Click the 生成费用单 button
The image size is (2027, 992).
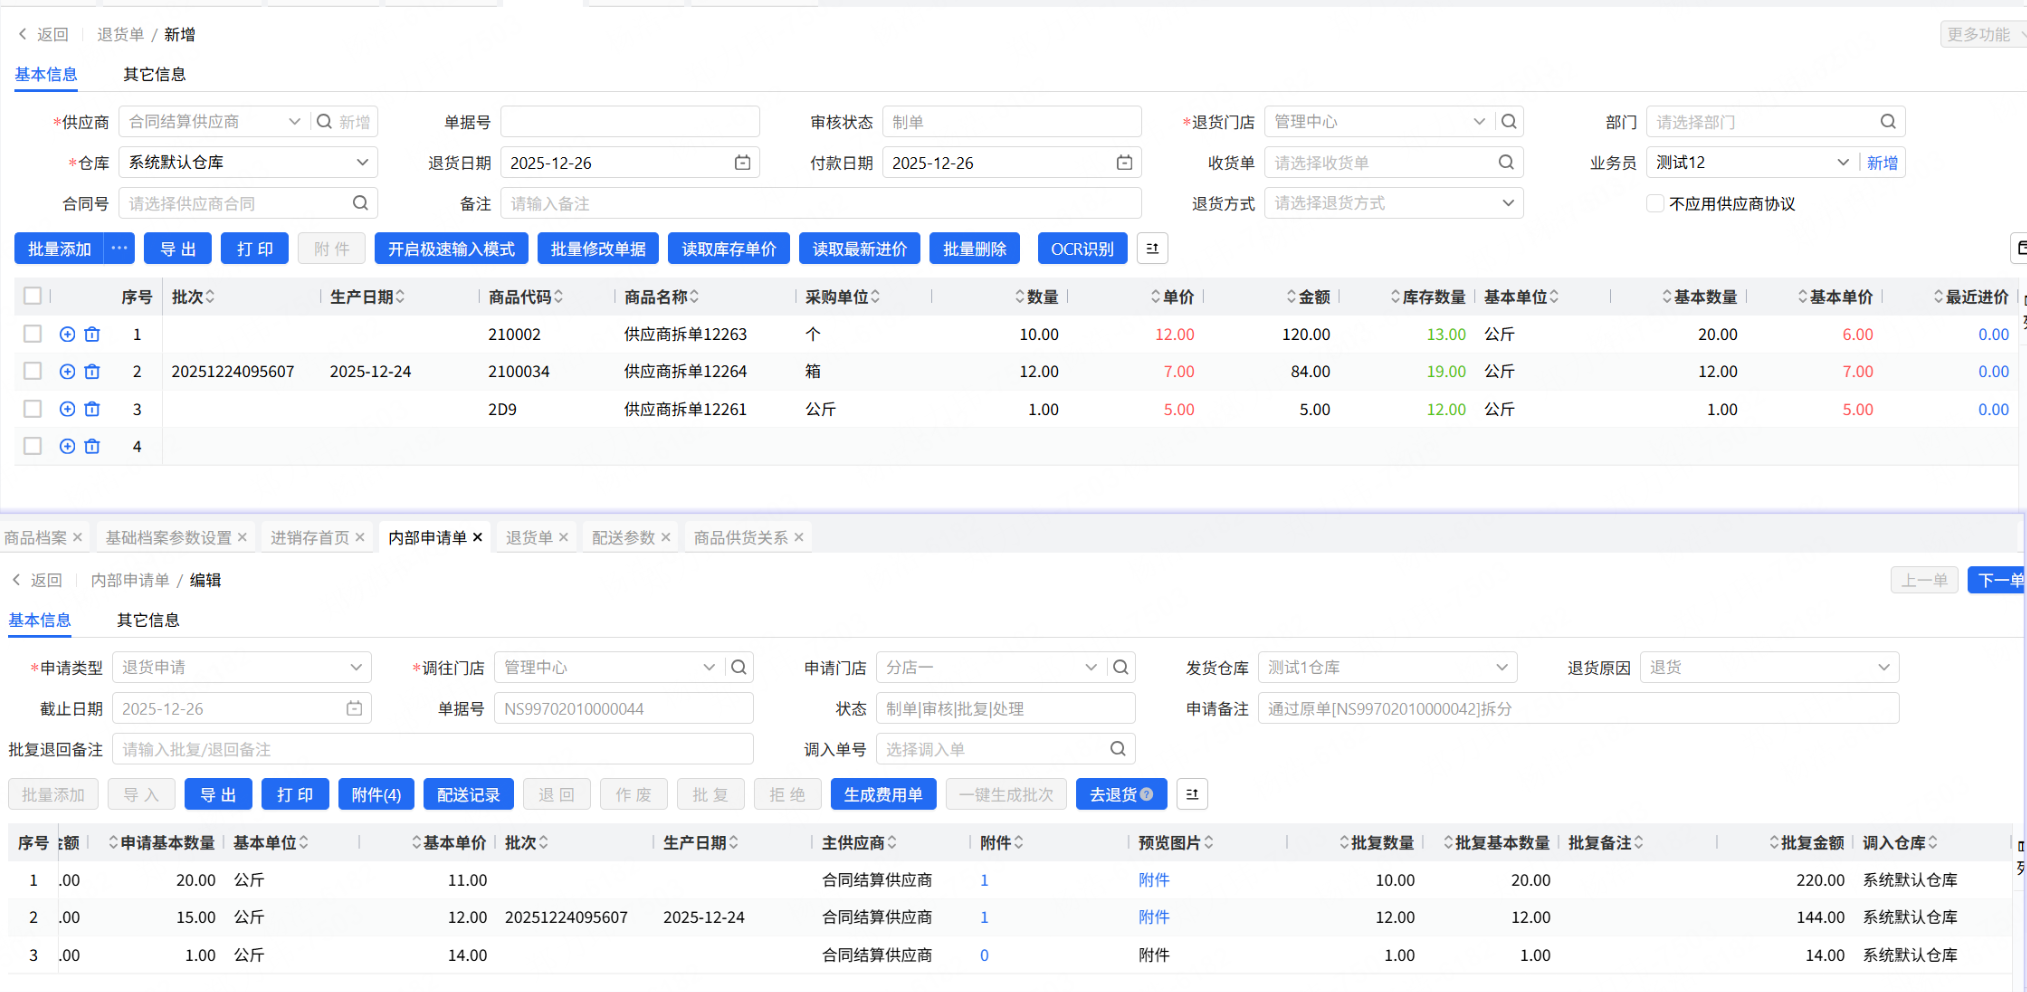coord(882,795)
